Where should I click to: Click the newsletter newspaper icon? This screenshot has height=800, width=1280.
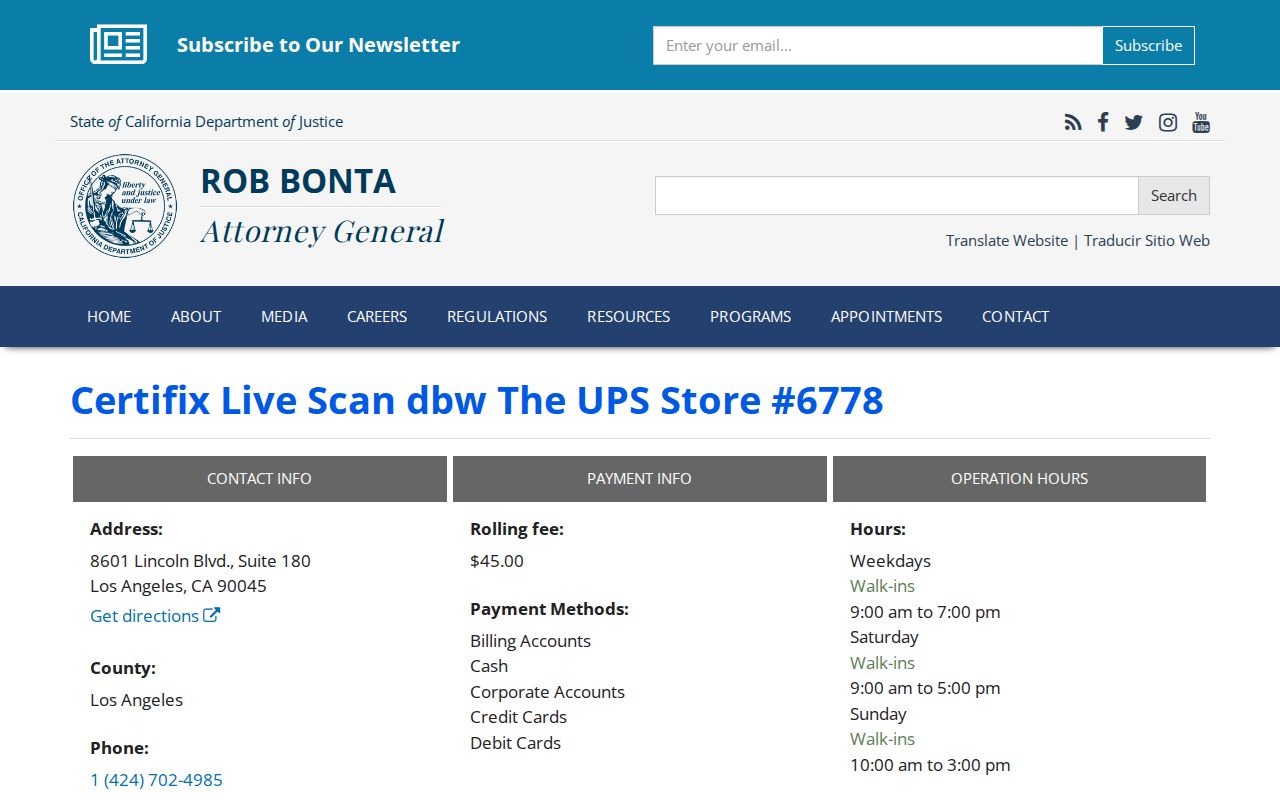(118, 45)
